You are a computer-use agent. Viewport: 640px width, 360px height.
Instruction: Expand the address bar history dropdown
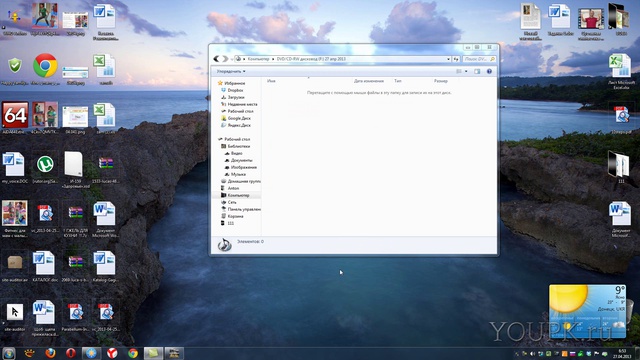pyautogui.click(x=449, y=59)
